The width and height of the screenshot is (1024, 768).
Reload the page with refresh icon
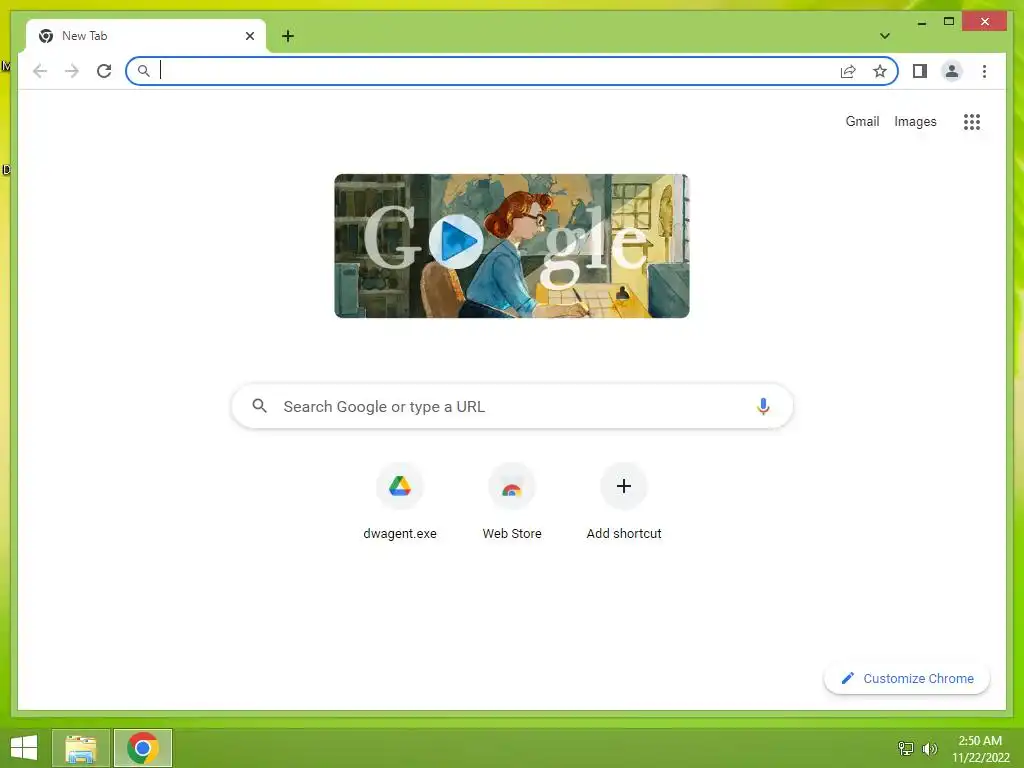click(x=104, y=71)
